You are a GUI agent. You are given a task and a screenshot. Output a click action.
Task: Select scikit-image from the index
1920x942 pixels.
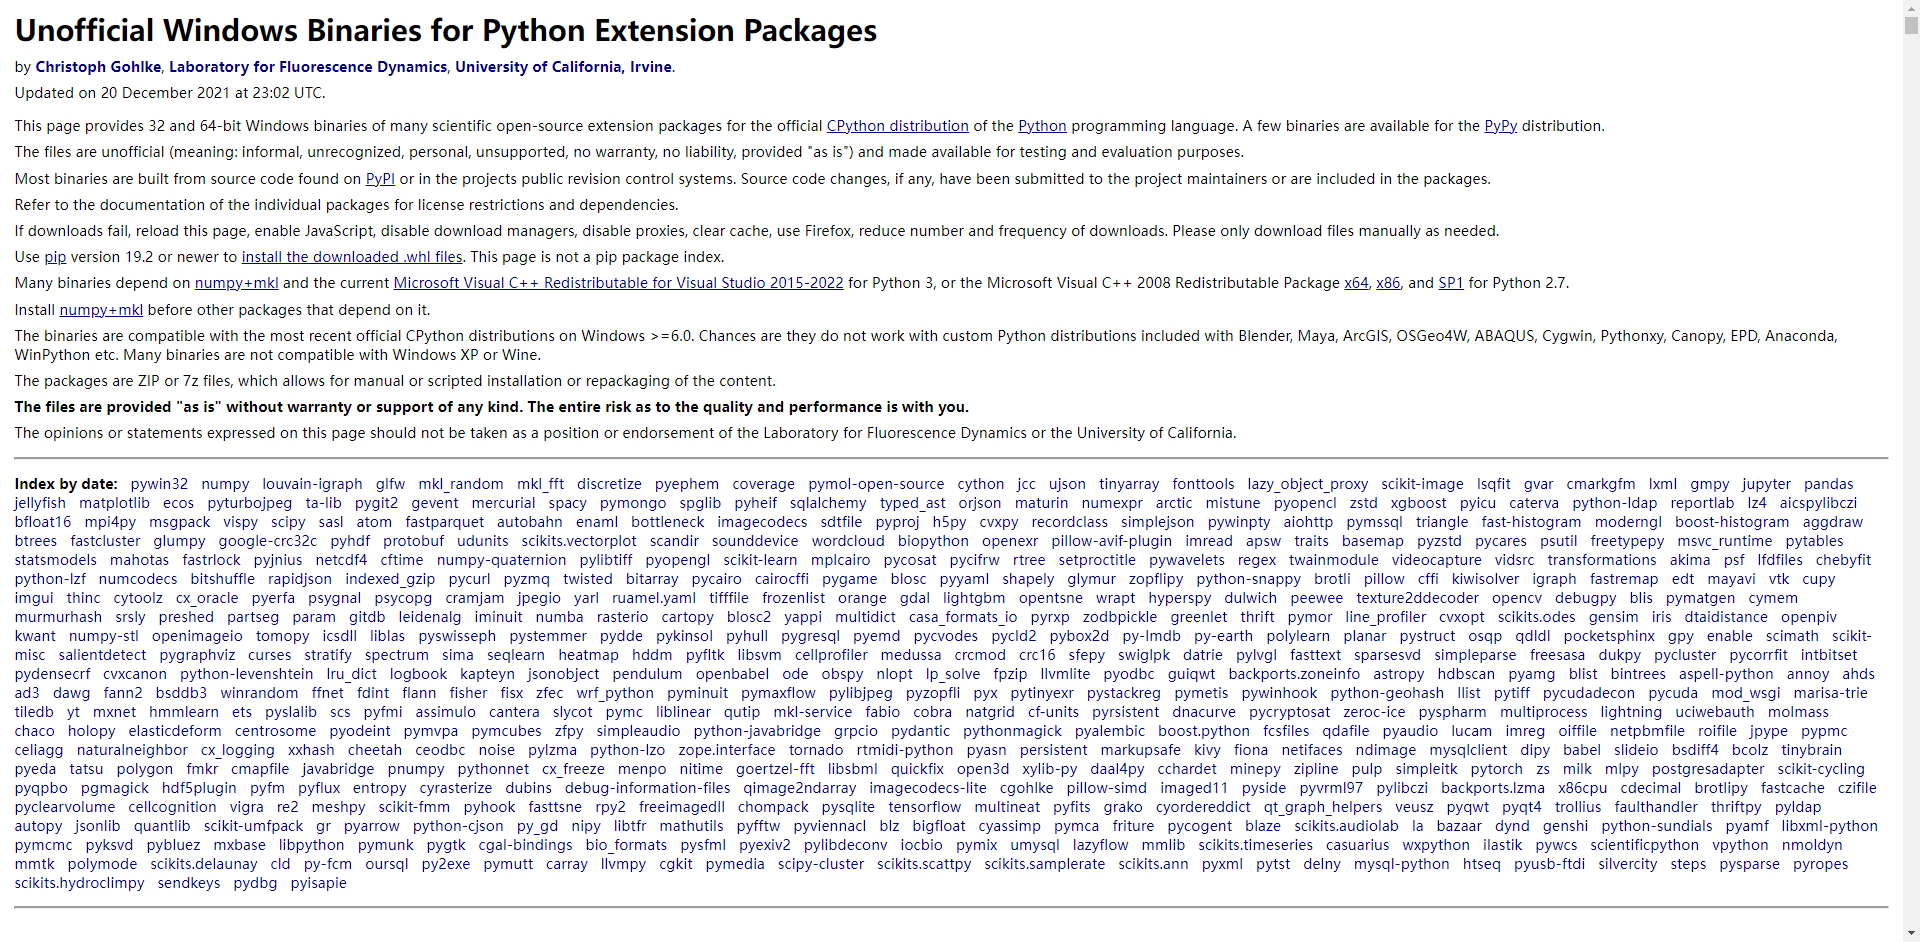tap(1422, 484)
